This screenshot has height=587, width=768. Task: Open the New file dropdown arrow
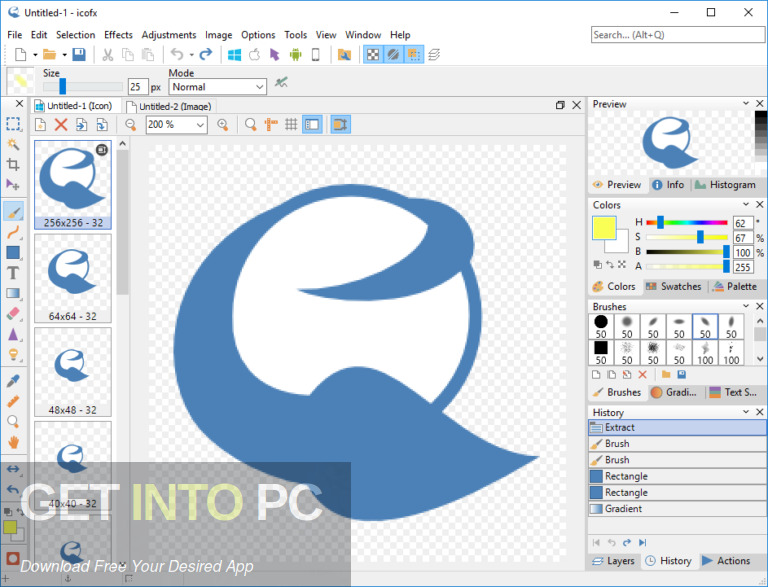(35, 55)
